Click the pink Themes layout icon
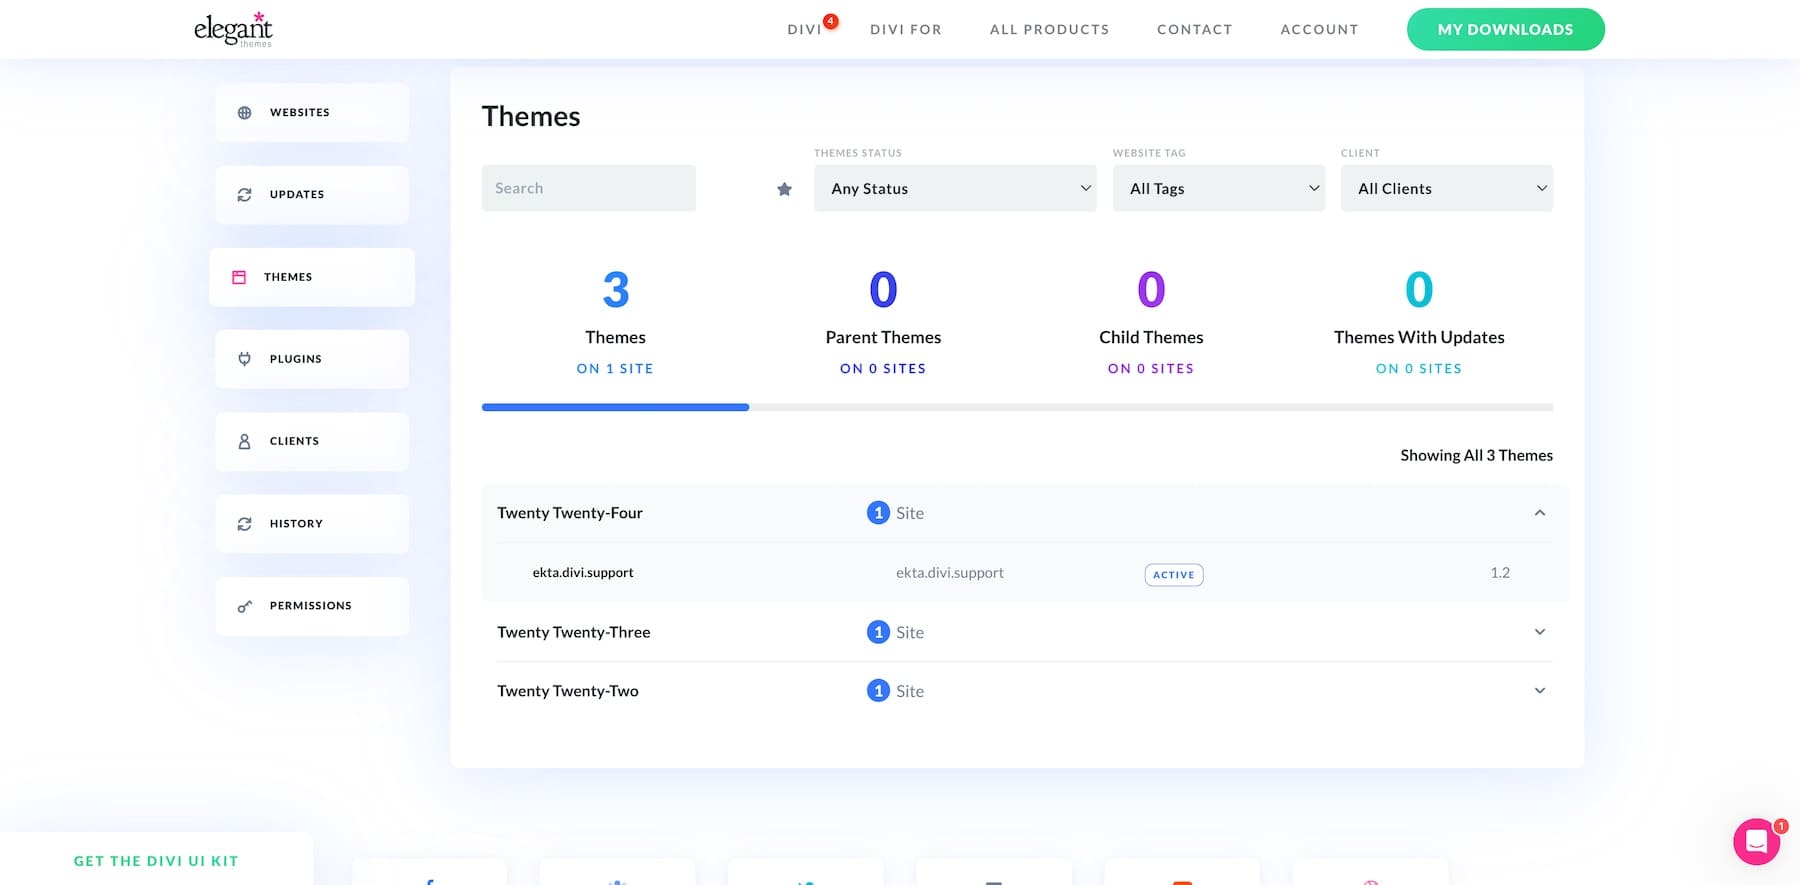 [239, 277]
